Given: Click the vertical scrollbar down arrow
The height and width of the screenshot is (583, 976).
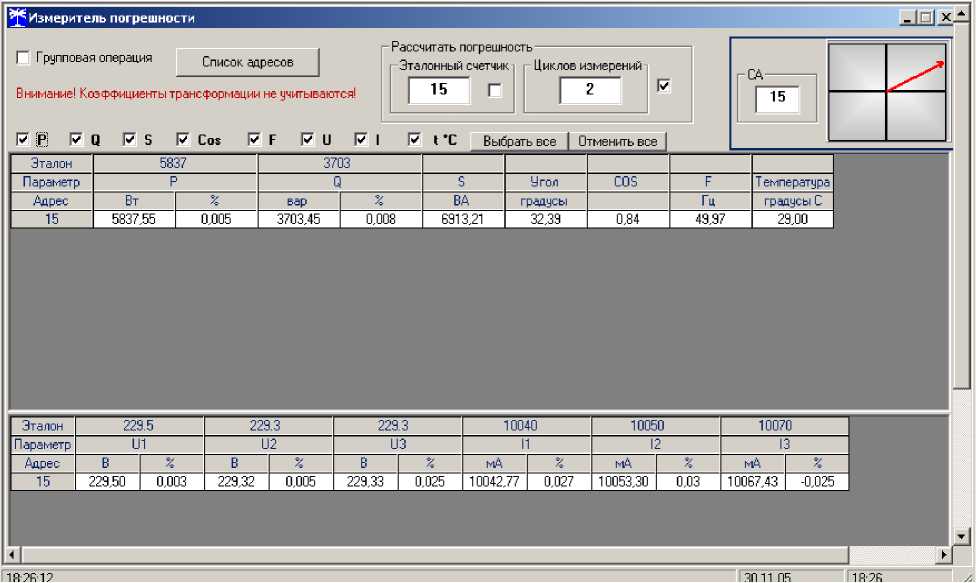Looking at the screenshot, I should [x=962, y=536].
